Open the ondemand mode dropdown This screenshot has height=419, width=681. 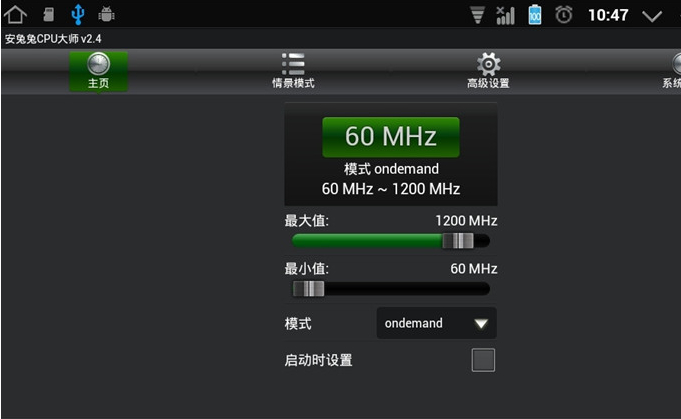[x=436, y=323]
